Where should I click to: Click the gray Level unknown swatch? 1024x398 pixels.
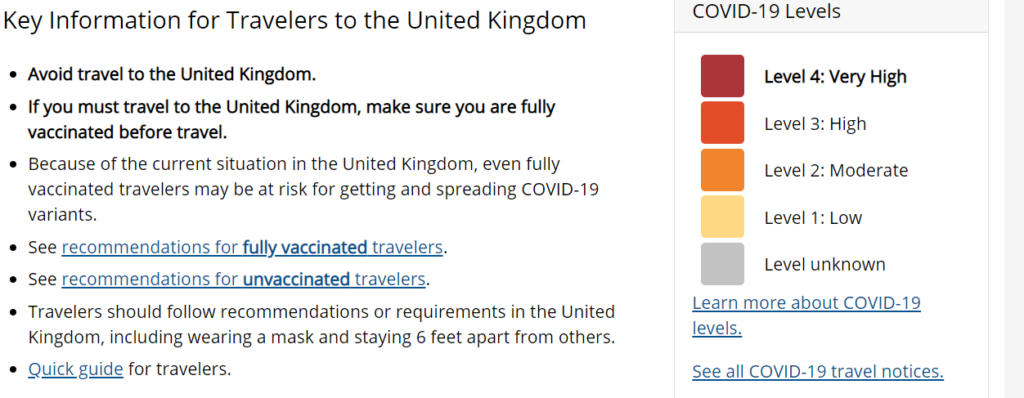(x=722, y=264)
